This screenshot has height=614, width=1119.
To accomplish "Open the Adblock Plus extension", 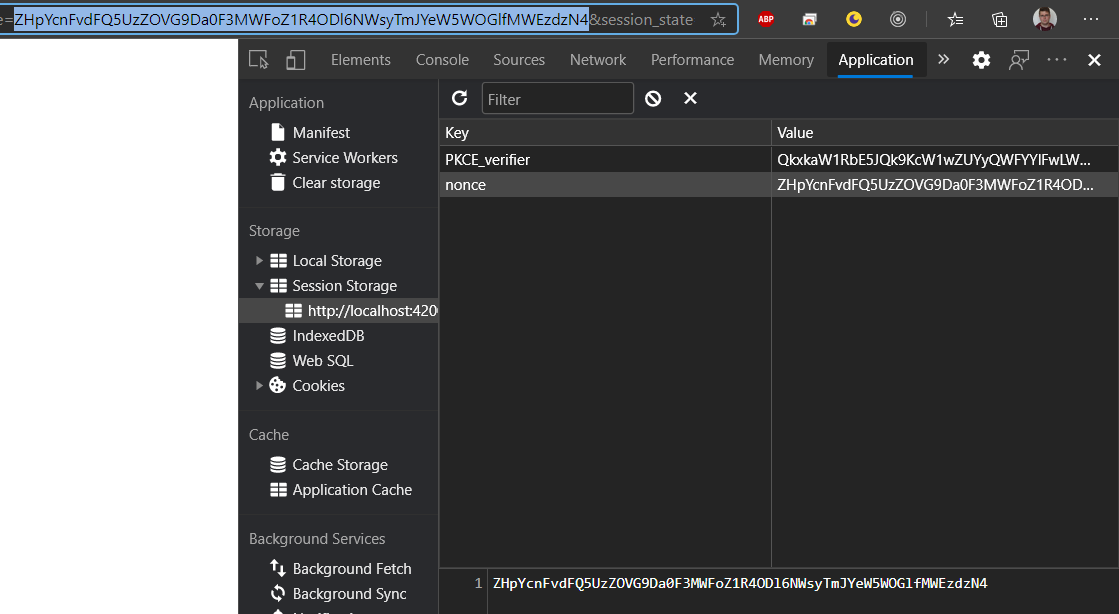I will click(x=766, y=18).
